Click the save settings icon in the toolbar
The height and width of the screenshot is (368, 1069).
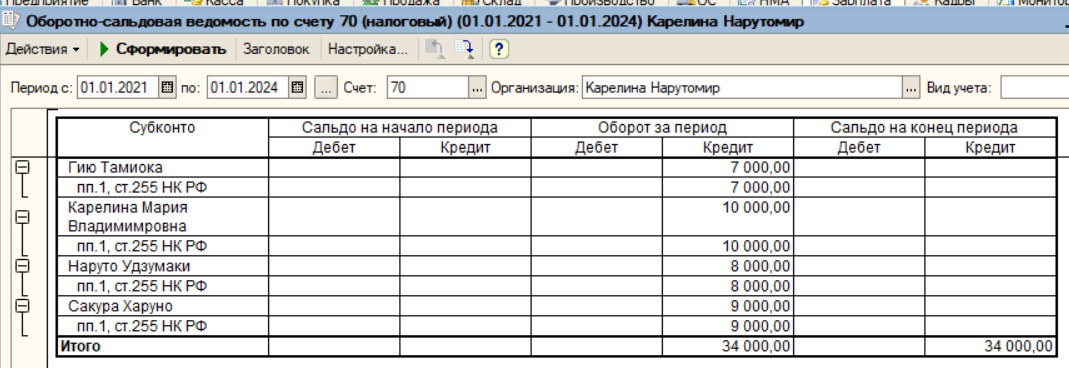[x=465, y=49]
